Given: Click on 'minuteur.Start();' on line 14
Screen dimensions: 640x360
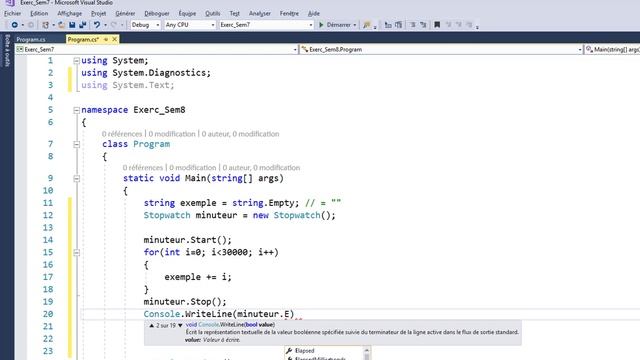Looking at the screenshot, I should tap(187, 240).
